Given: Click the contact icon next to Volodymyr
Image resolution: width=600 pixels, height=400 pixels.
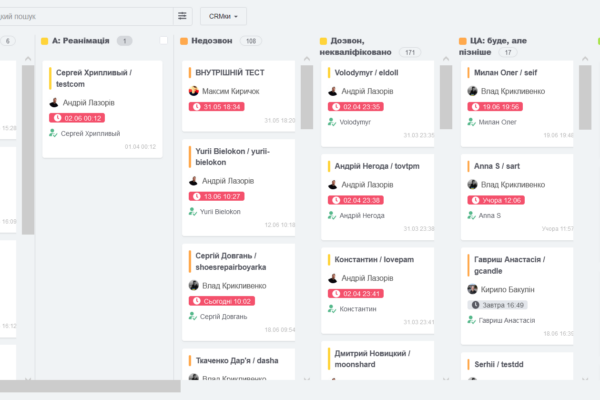Looking at the screenshot, I should 333,122.
